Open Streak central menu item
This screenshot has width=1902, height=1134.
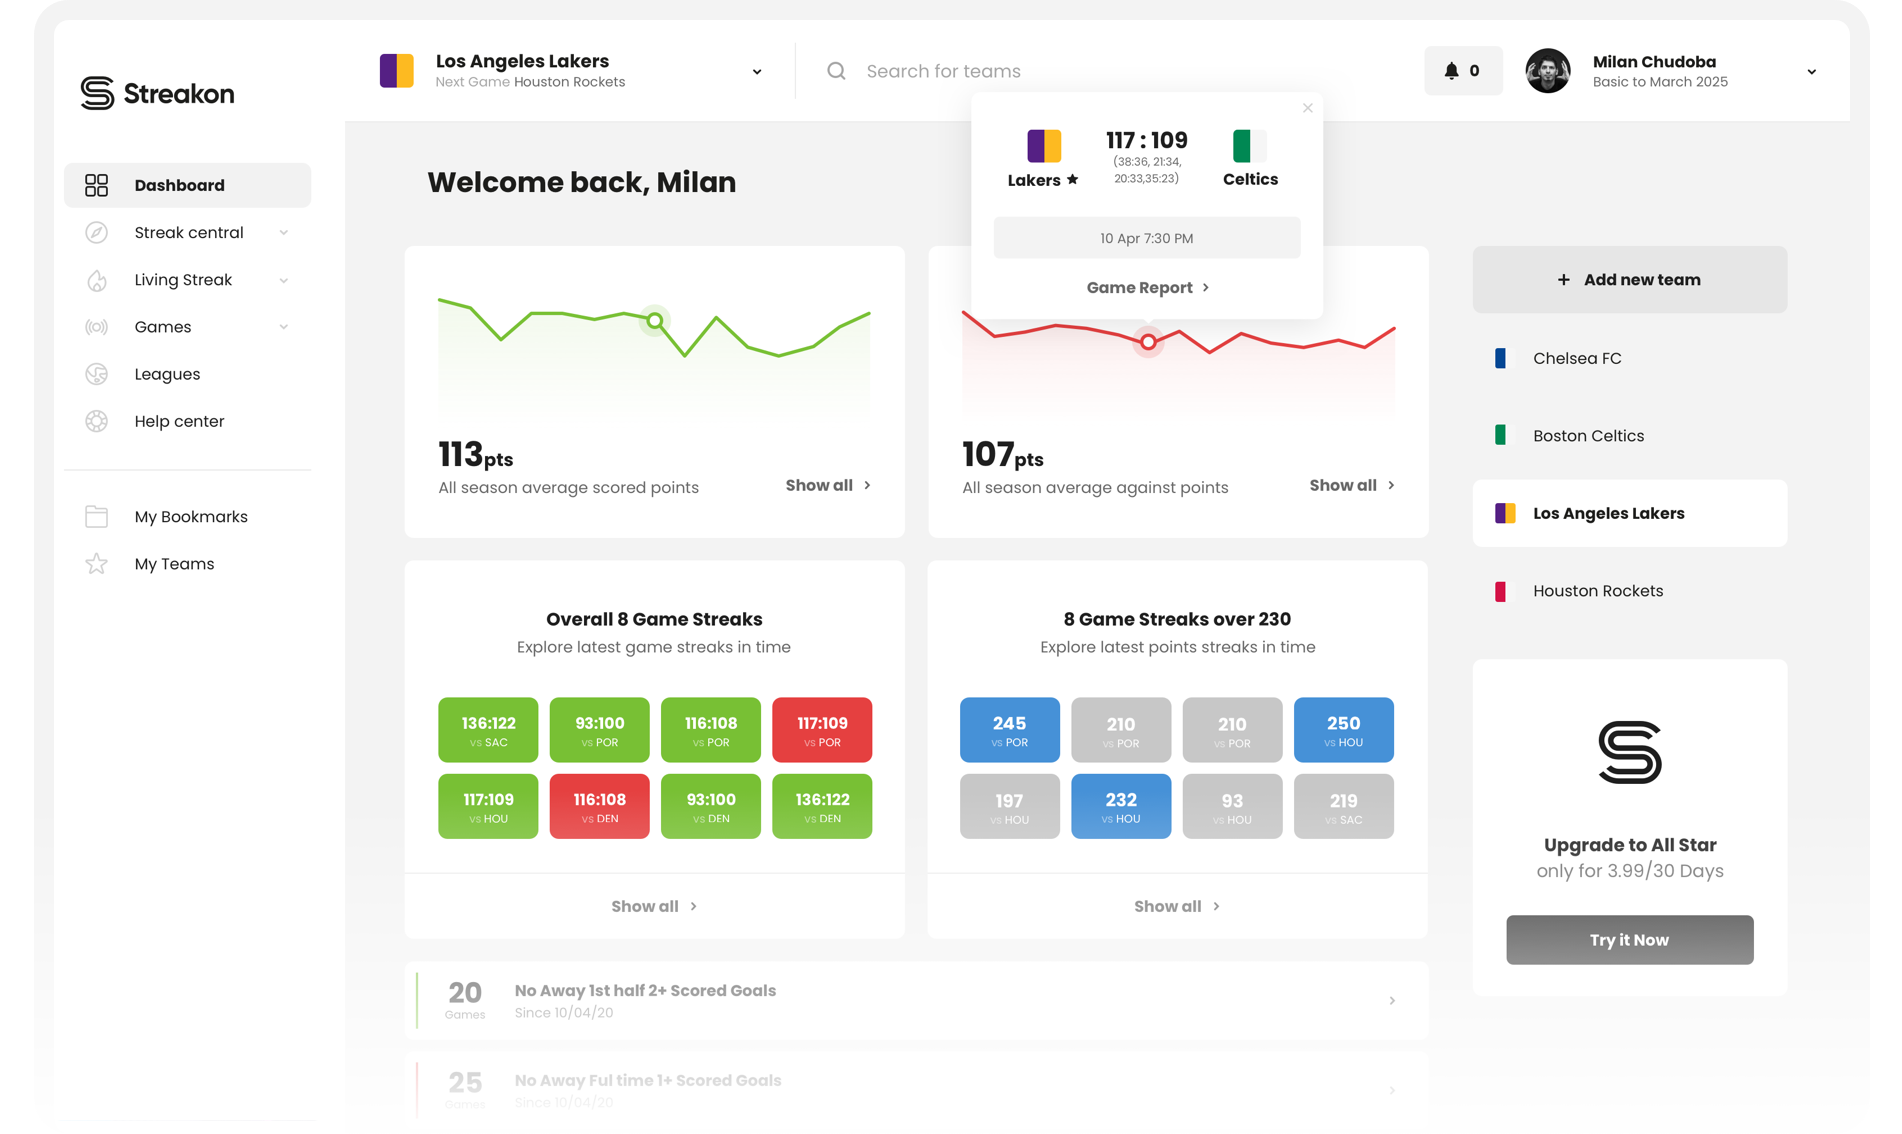188,232
